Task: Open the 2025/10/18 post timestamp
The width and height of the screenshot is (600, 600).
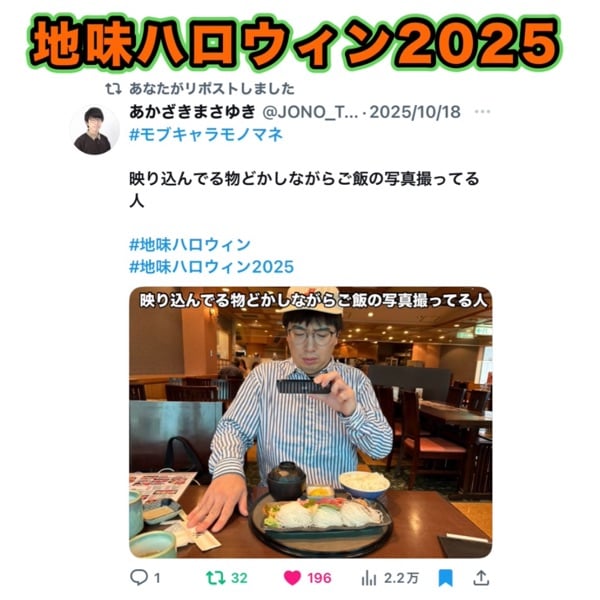Action: pos(415,112)
